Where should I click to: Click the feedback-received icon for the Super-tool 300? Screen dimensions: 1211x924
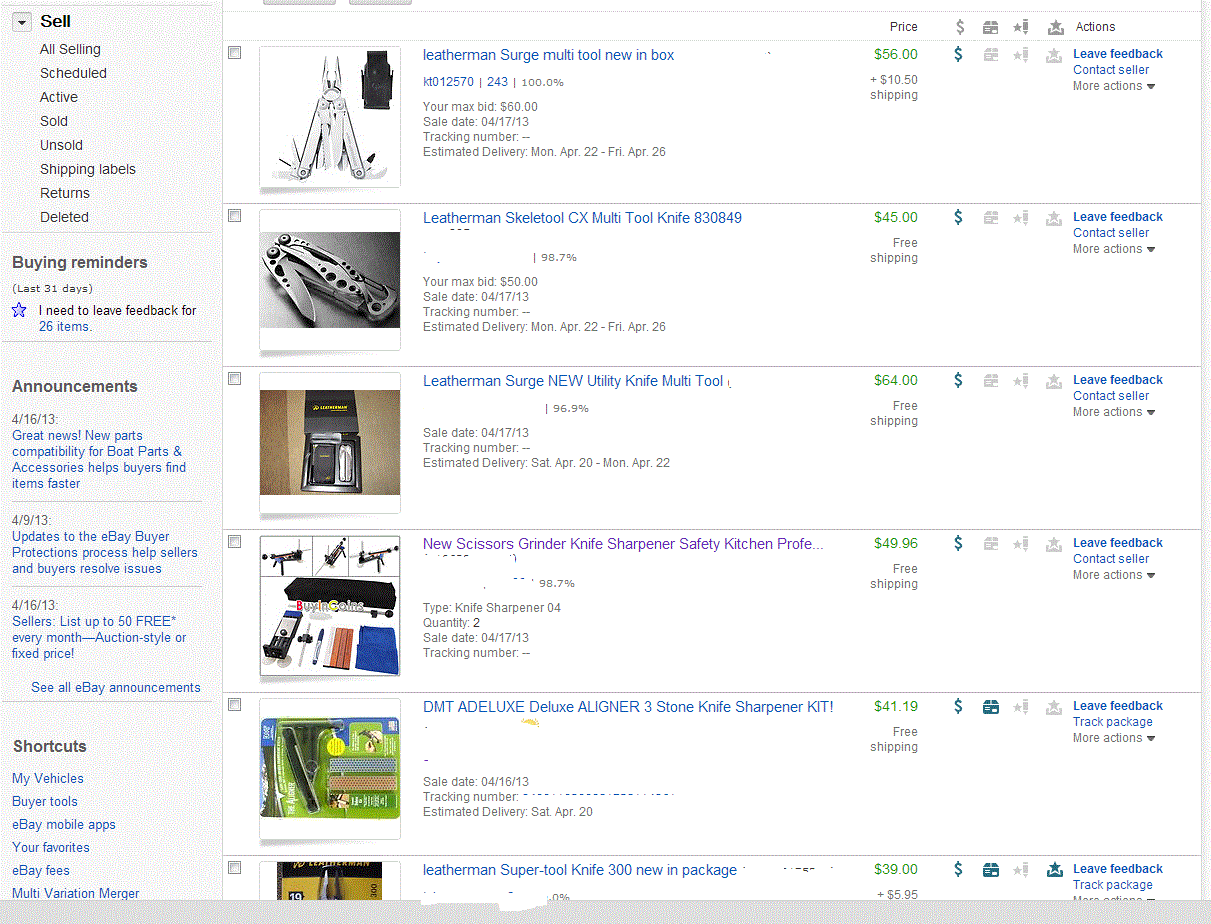[1054, 870]
